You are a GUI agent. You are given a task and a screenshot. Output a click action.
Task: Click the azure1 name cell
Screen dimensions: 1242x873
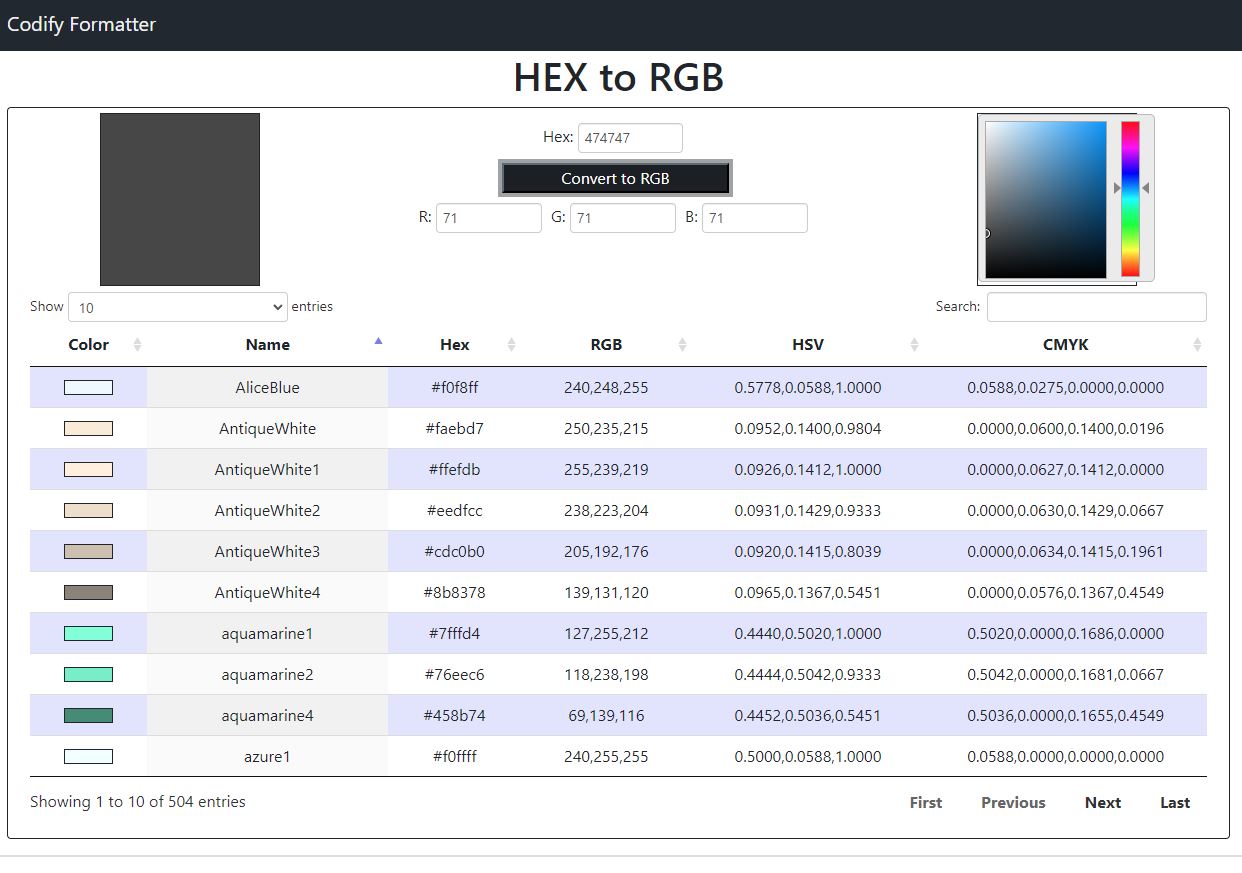tap(267, 757)
